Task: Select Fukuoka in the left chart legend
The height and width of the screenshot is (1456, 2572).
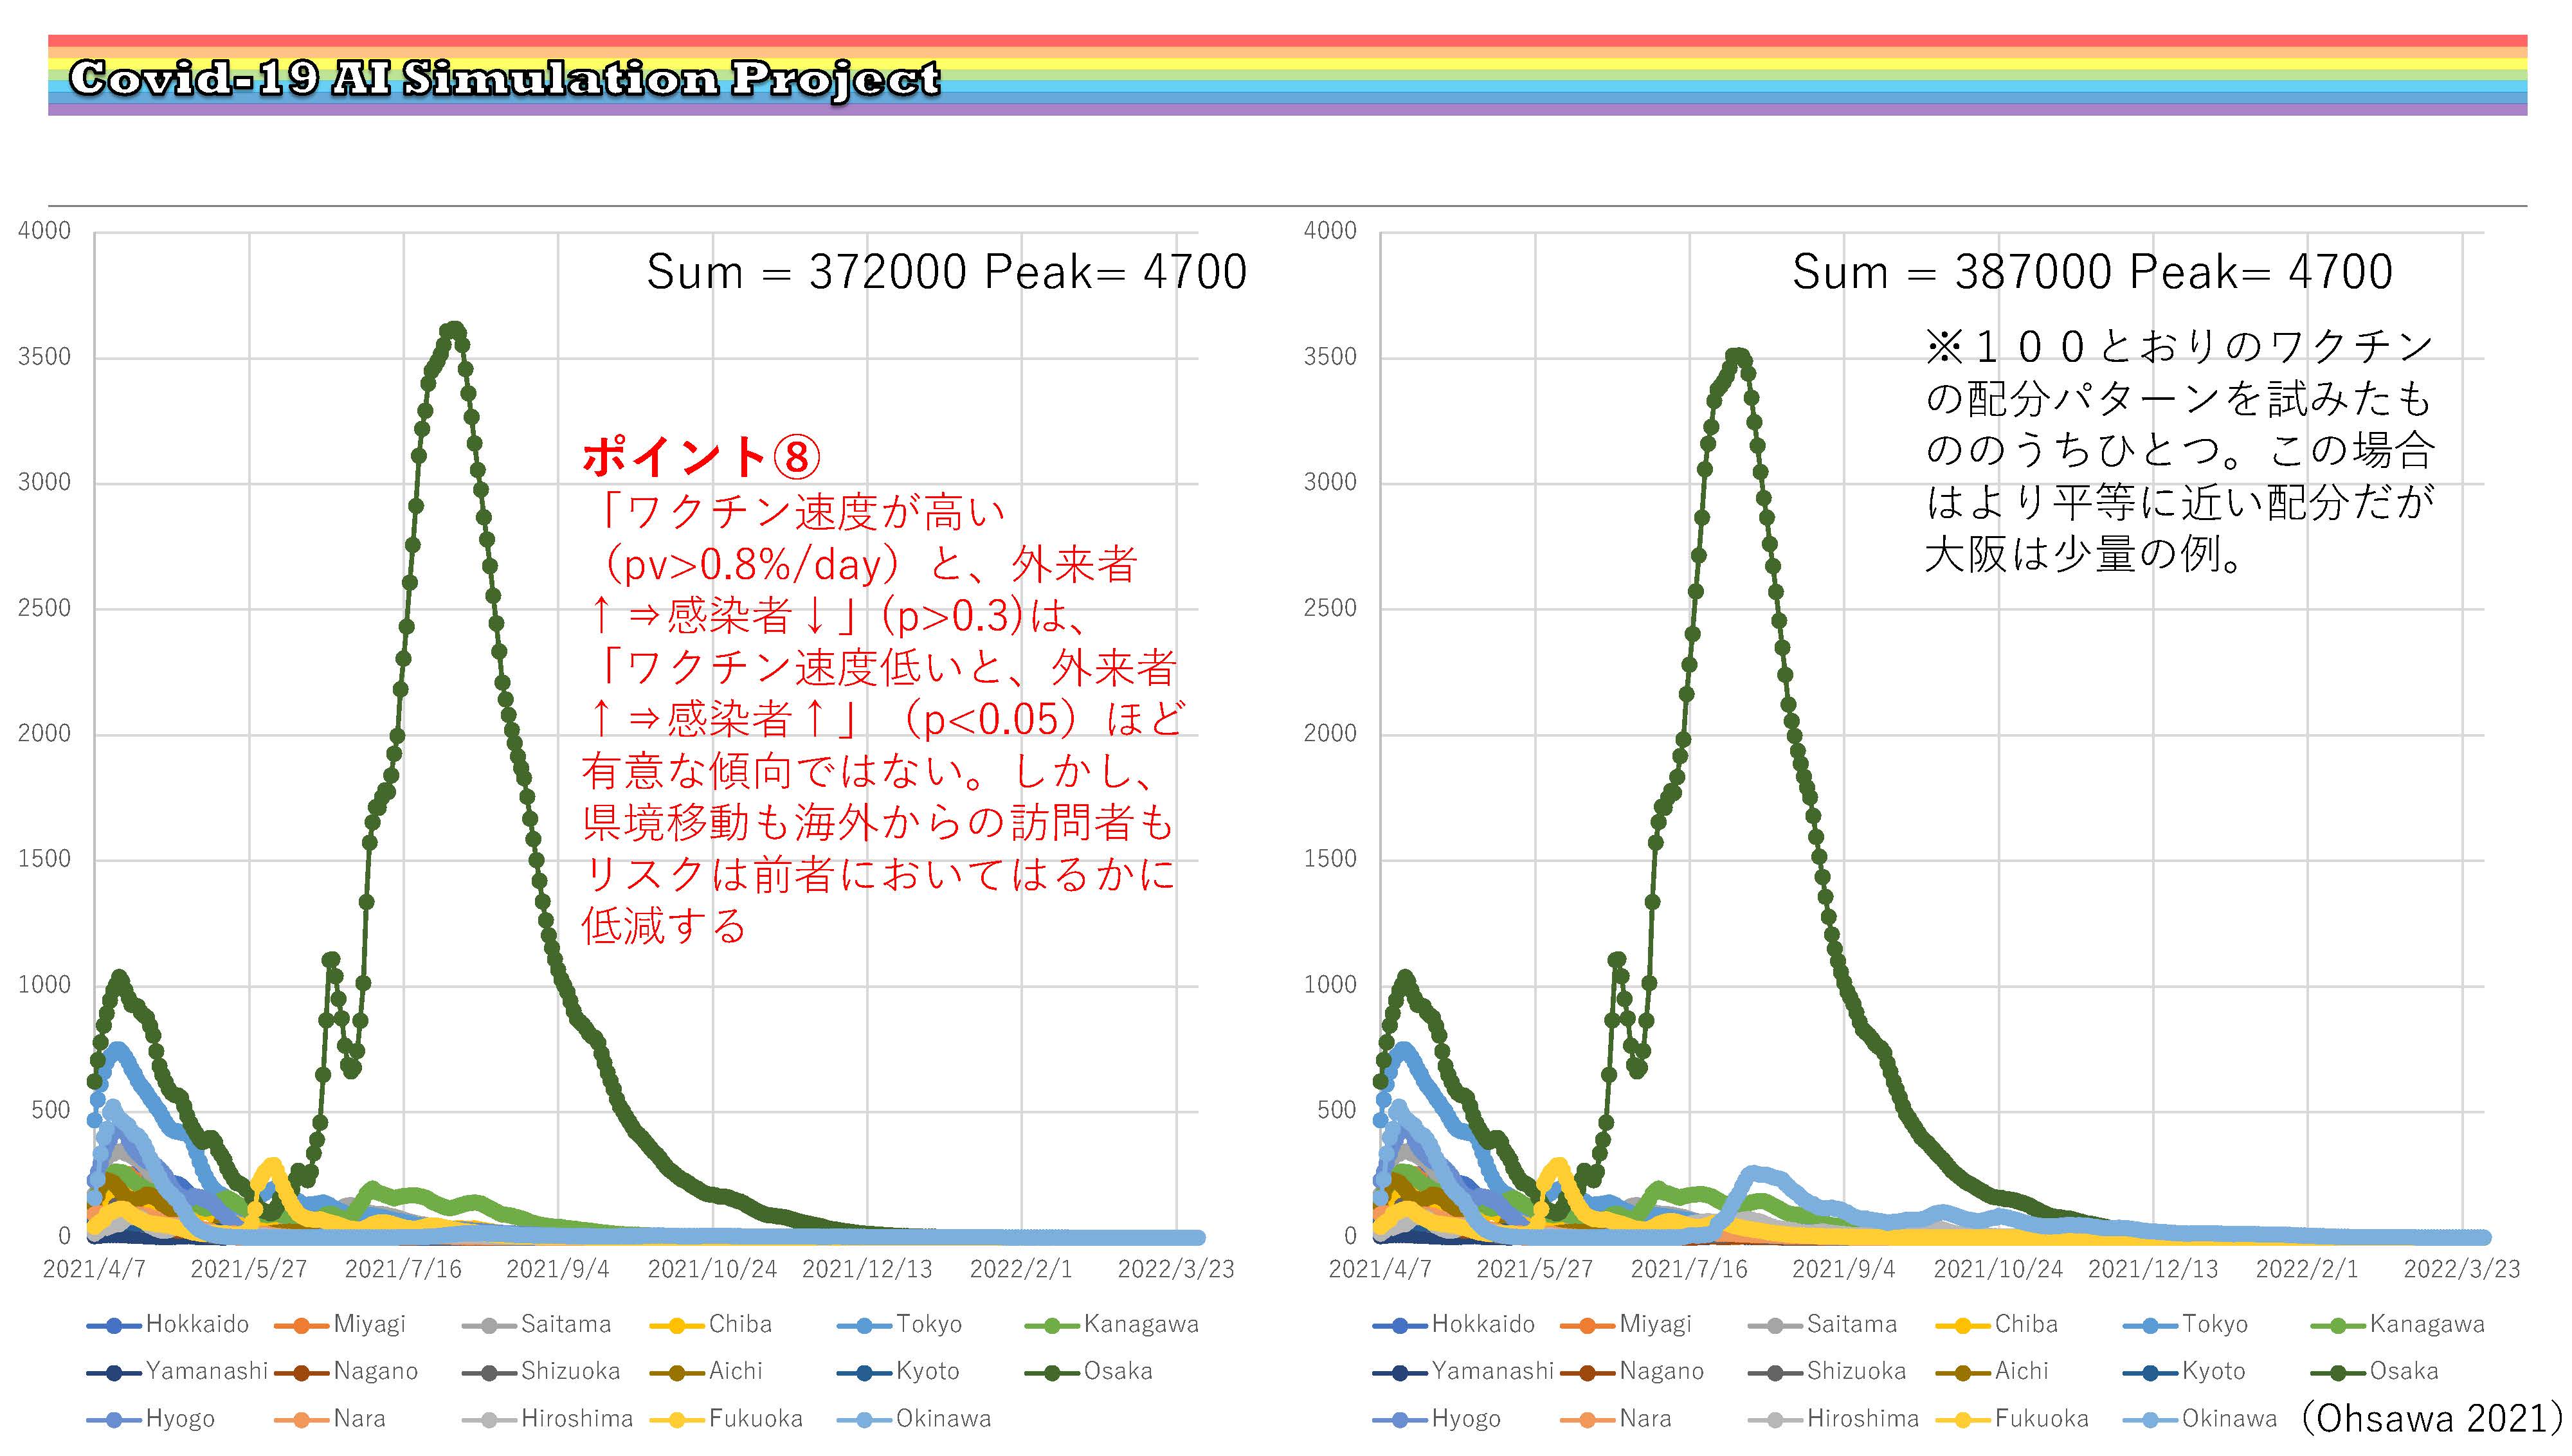Action: tap(726, 1419)
